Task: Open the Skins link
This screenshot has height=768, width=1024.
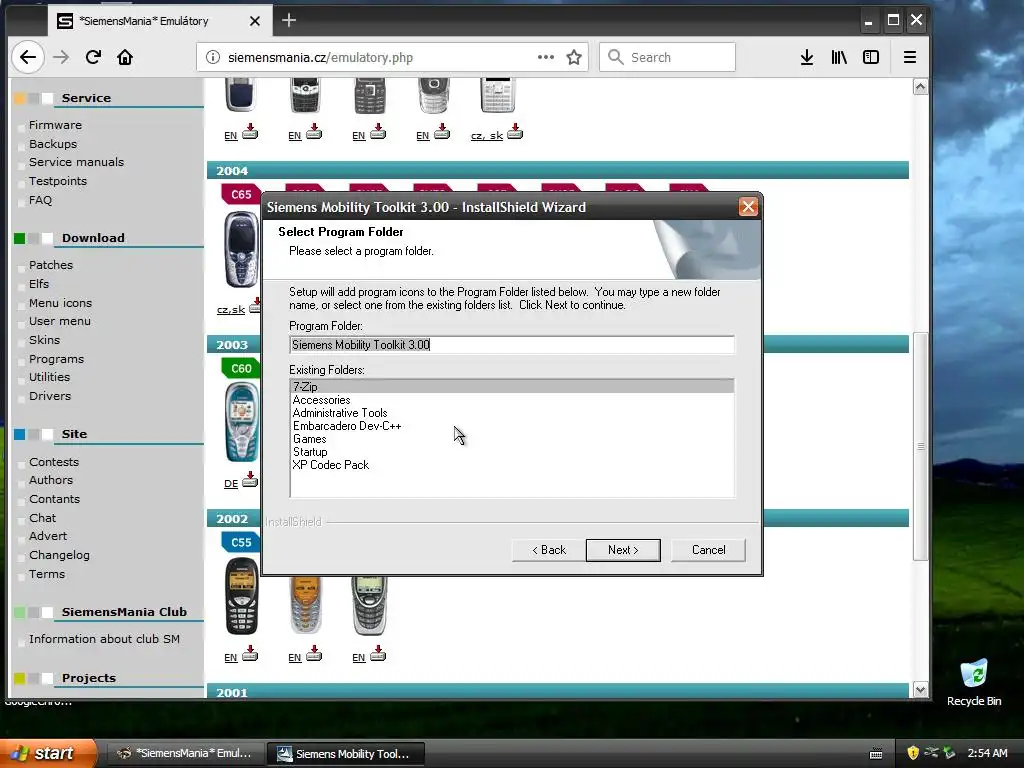Action: (x=44, y=340)
